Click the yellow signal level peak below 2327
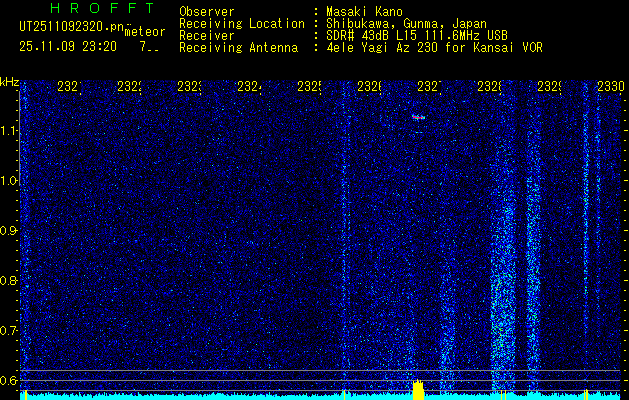Viewport: 629px width, 400px height. tap(418, 390)
